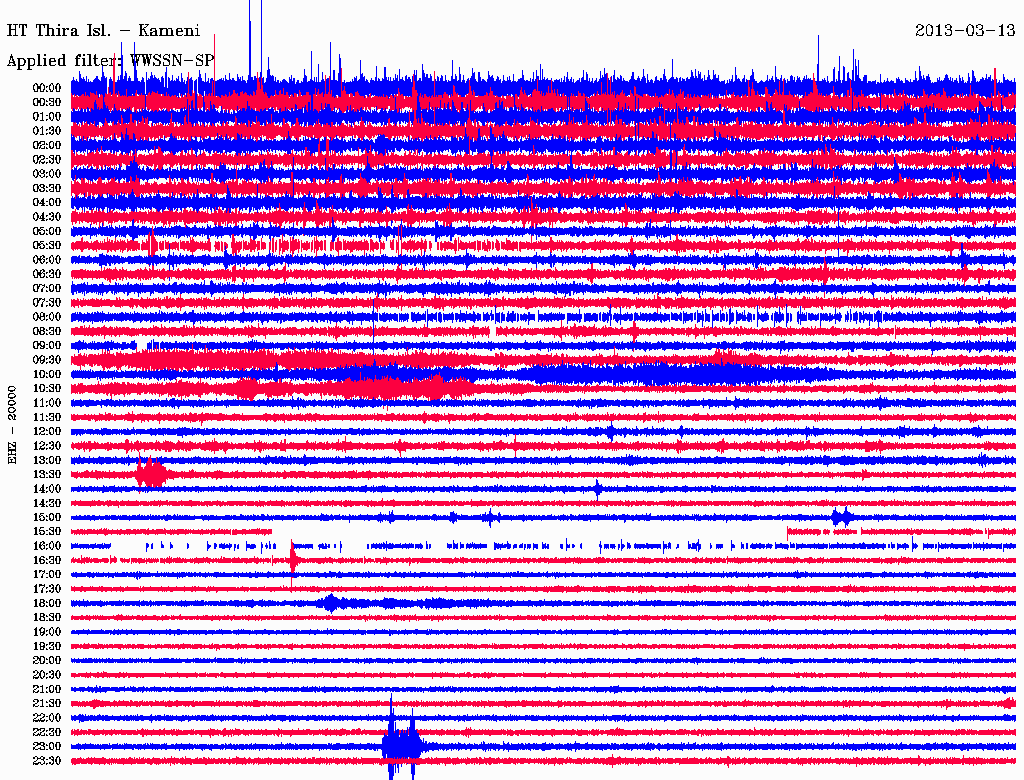Screen dimensions: 1024x780
Task: Click the large blue seismic event on 23:00 trace
Action: [402, 745]
